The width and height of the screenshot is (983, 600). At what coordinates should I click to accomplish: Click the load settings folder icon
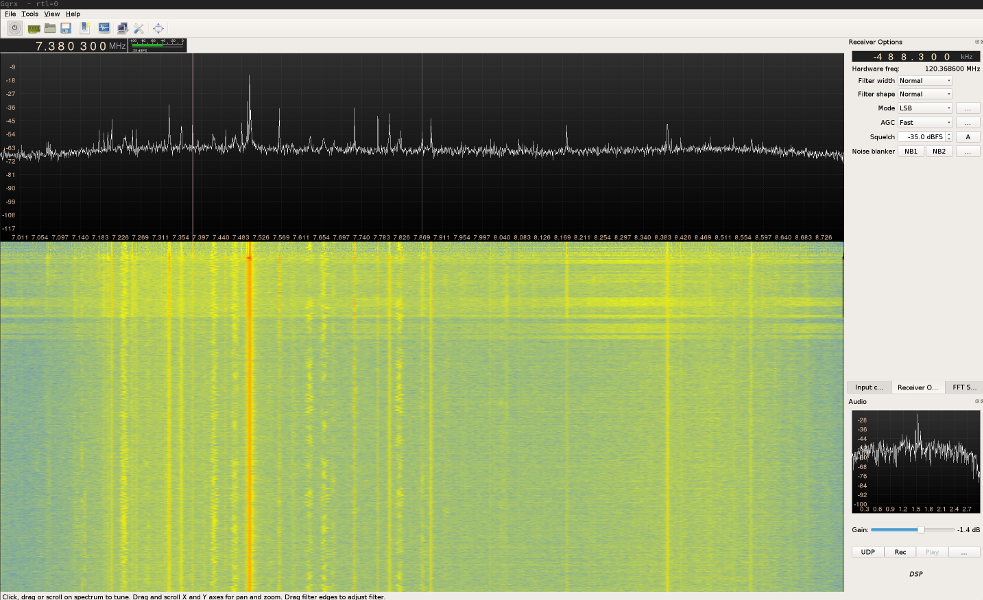click(x=50, y=28)
